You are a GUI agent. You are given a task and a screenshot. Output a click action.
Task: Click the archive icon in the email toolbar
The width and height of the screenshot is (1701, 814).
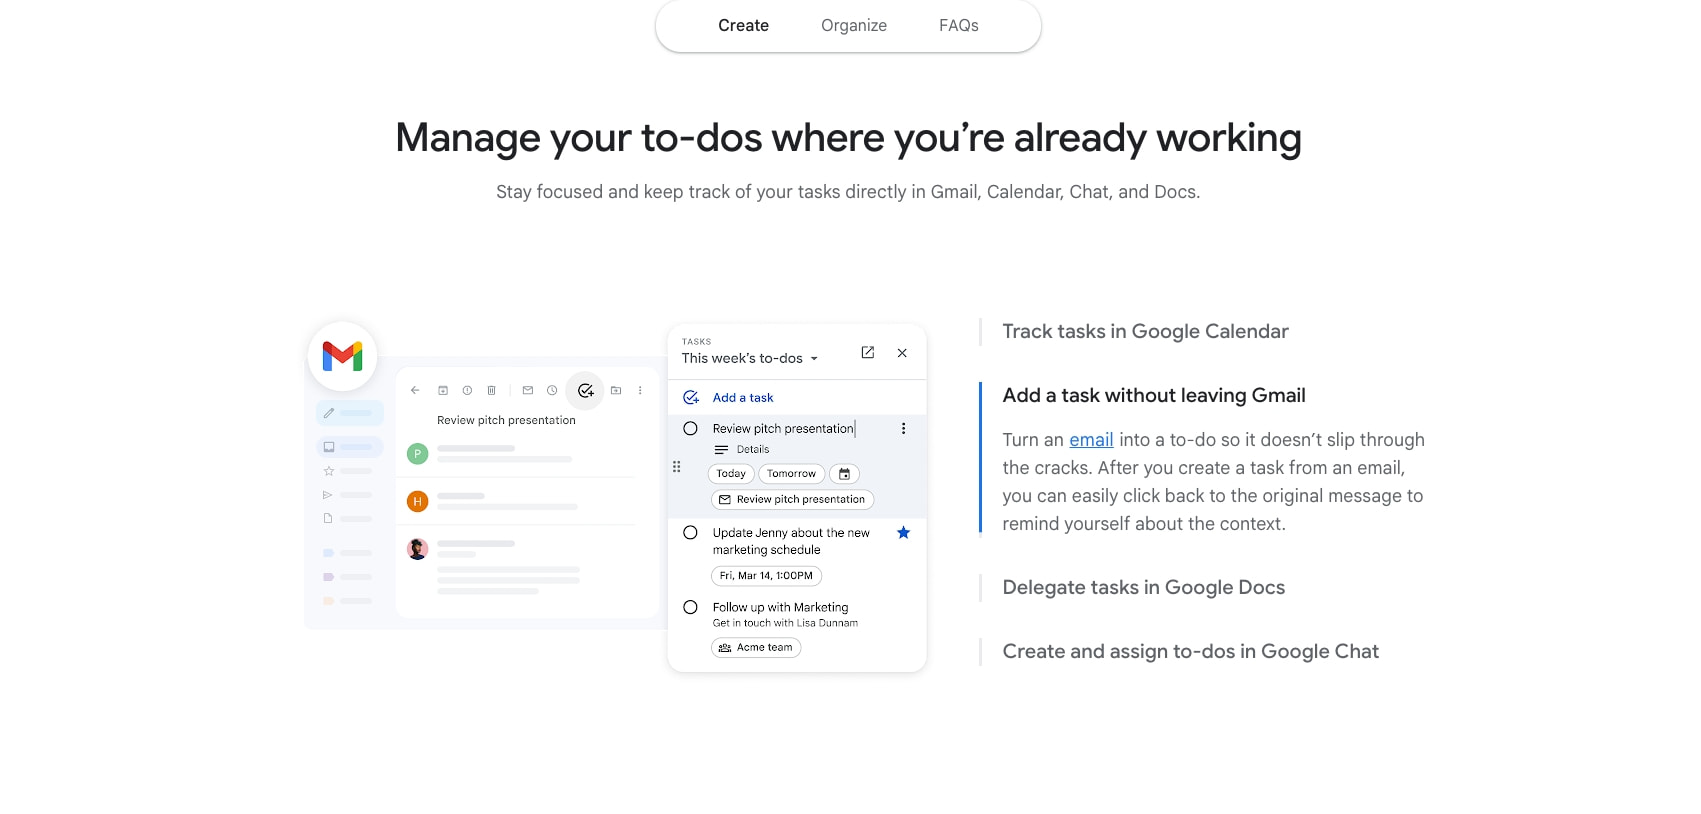[443, 391]
